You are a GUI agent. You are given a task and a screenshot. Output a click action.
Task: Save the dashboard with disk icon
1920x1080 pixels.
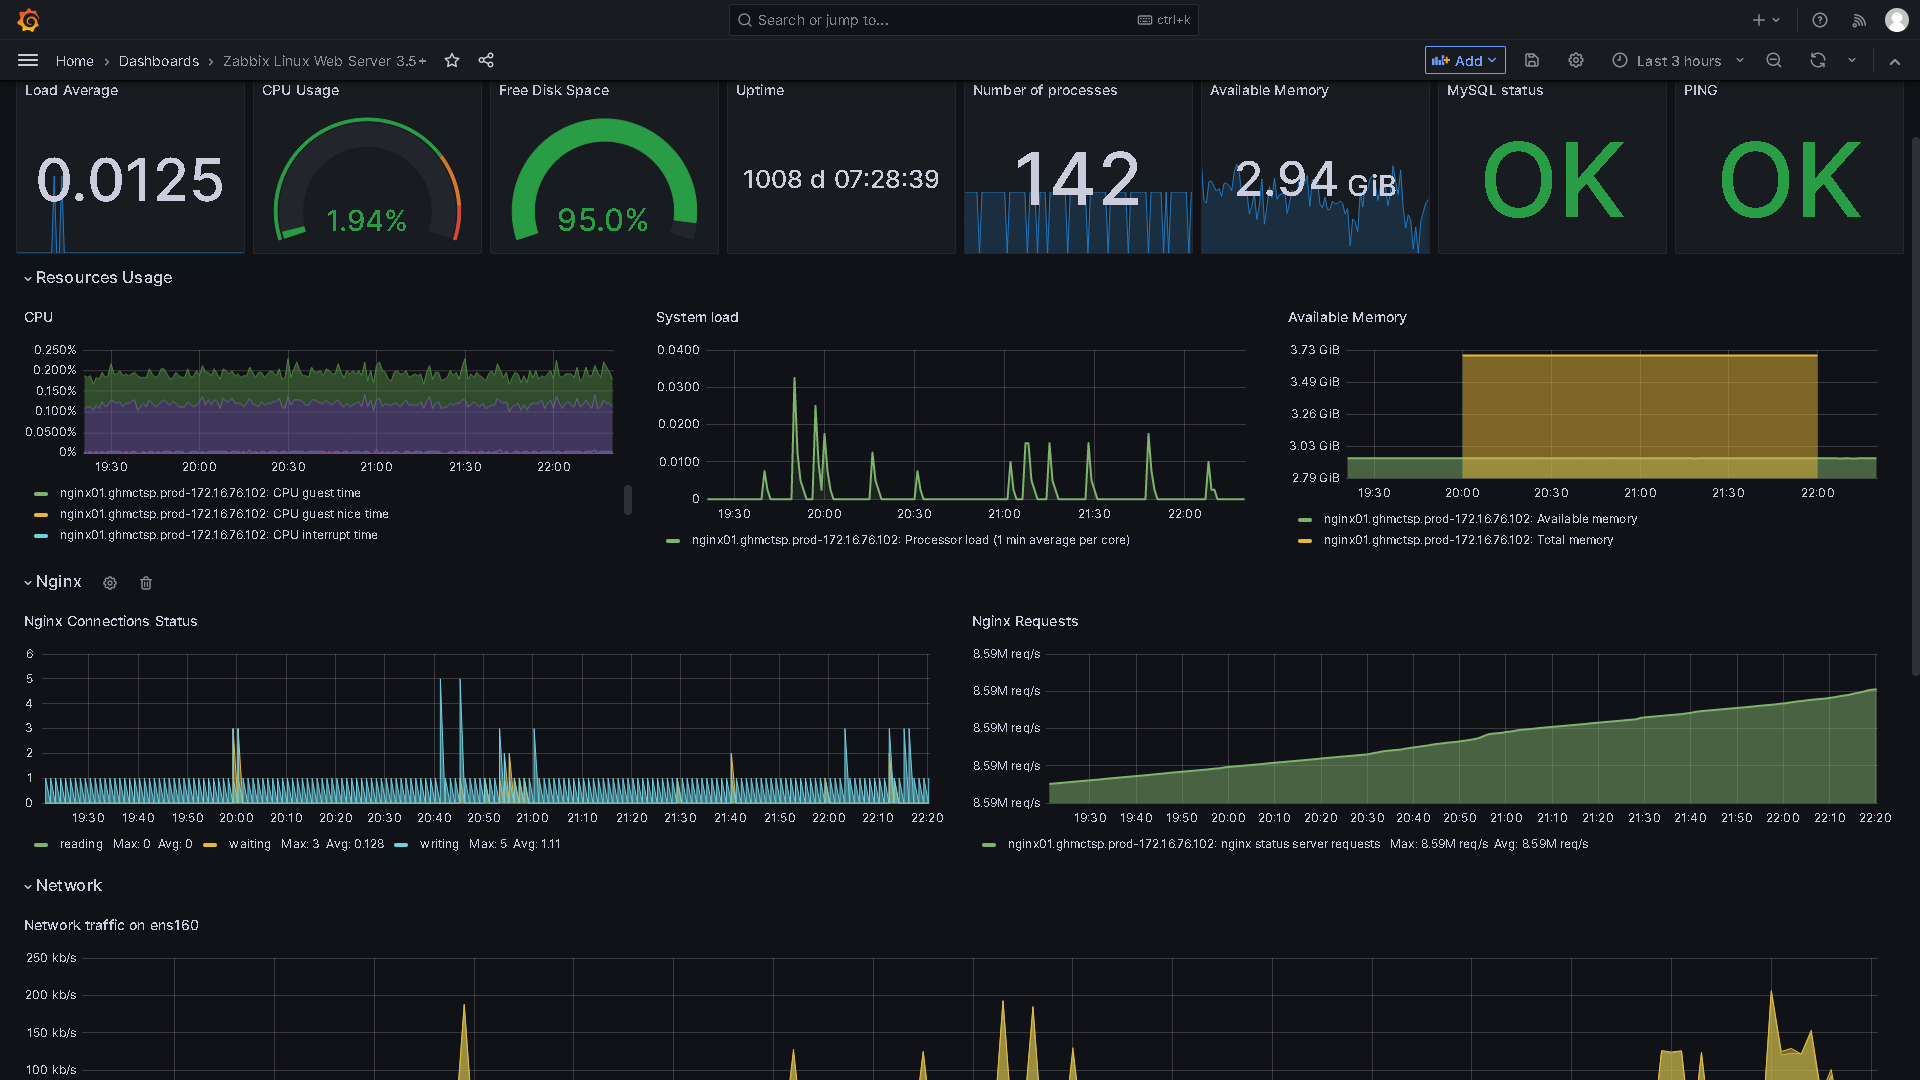pyautogui.click(x=1531, y=61)
